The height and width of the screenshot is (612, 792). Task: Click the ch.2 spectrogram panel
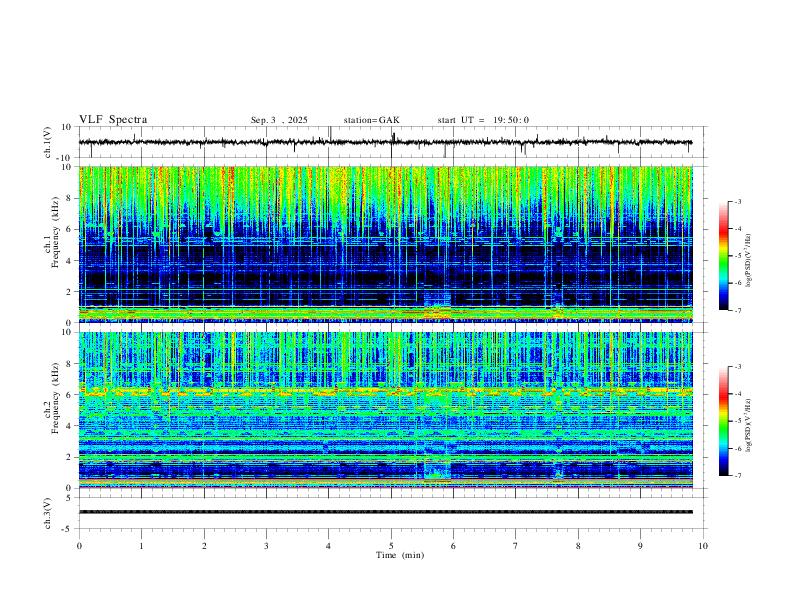(386, 410)
